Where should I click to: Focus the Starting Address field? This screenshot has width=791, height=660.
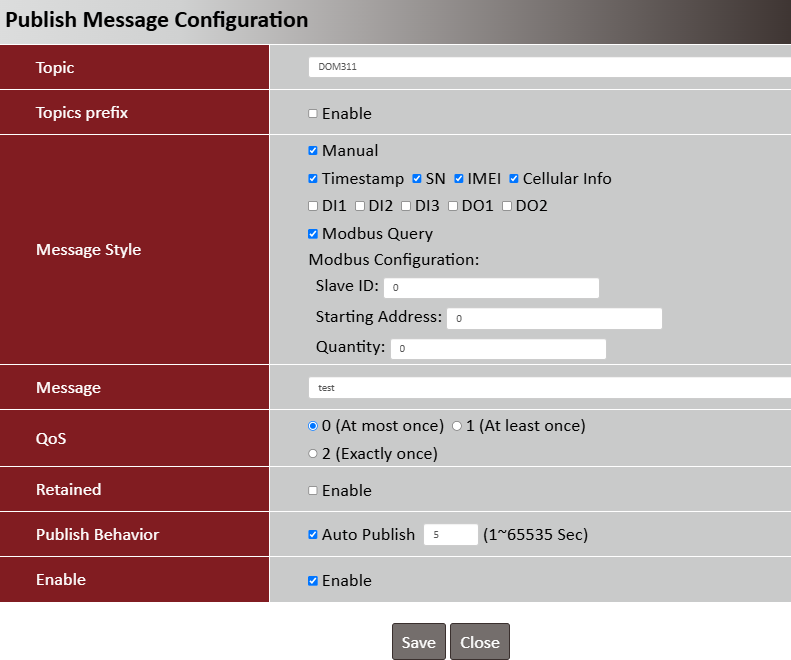554,319
